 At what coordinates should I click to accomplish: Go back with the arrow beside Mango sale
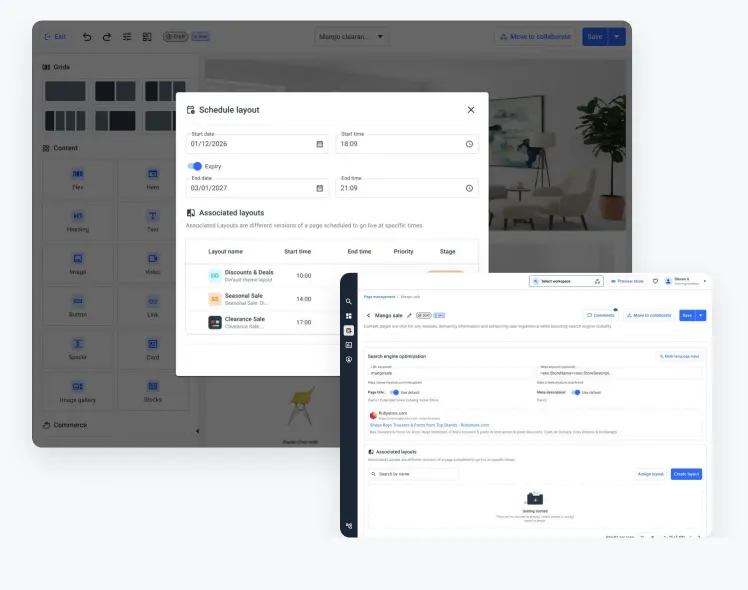click(x=368, y=315)
